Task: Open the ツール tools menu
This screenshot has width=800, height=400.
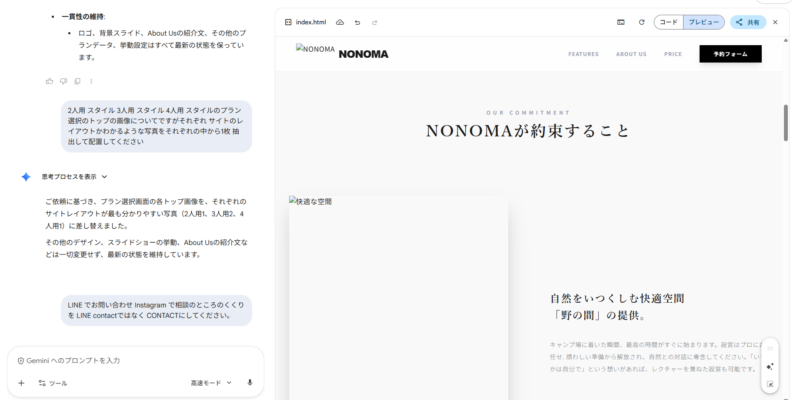Action: tap(53, 382)
